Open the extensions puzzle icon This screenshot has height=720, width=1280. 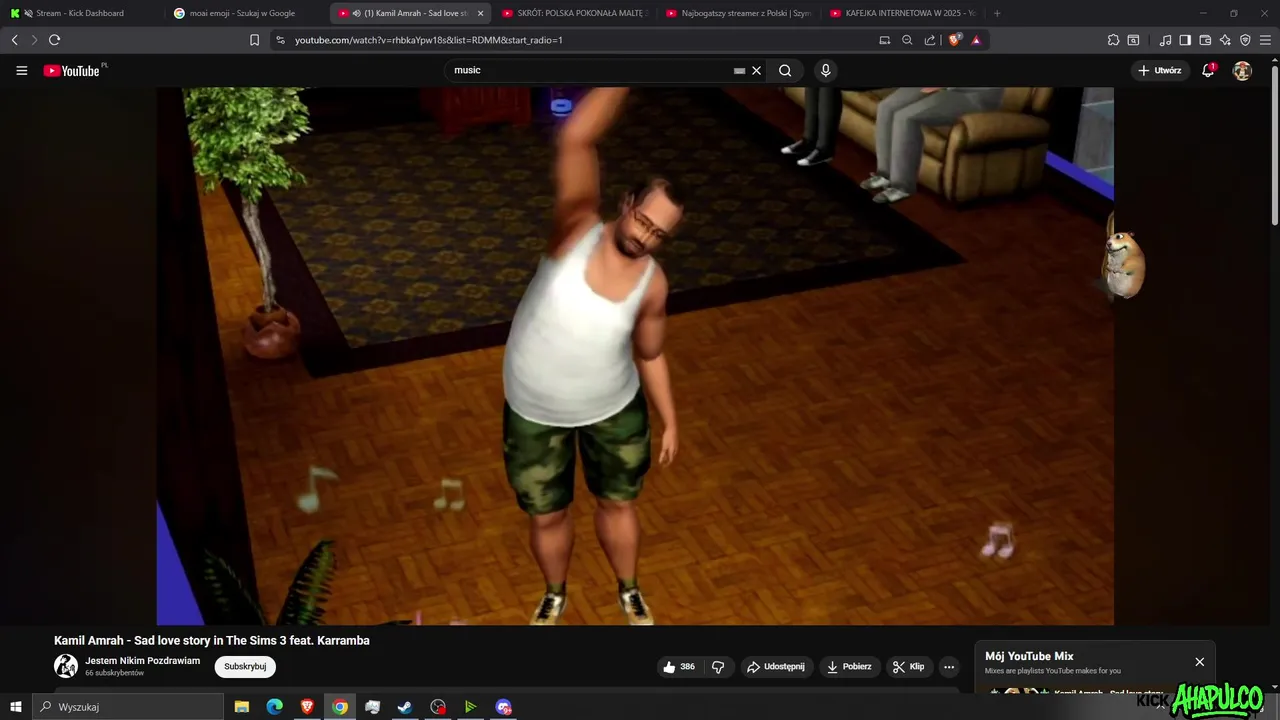tap(1113, 40)
